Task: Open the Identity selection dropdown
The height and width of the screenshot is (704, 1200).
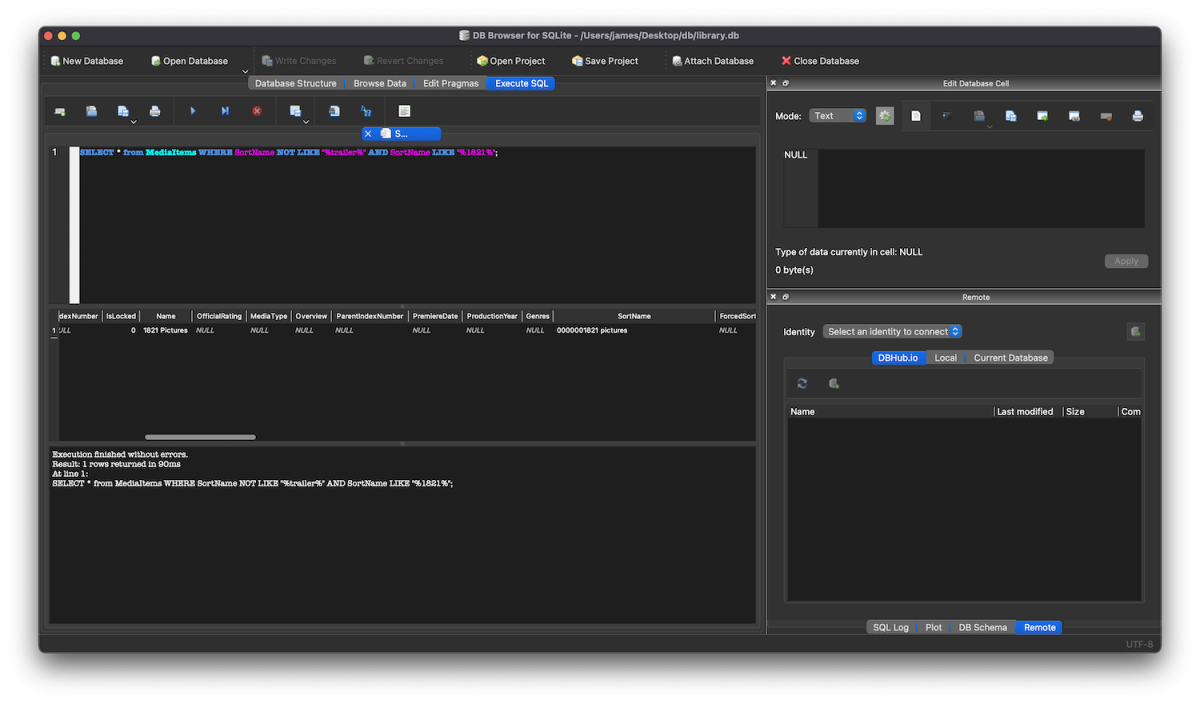Action: [x=889, y=331]
